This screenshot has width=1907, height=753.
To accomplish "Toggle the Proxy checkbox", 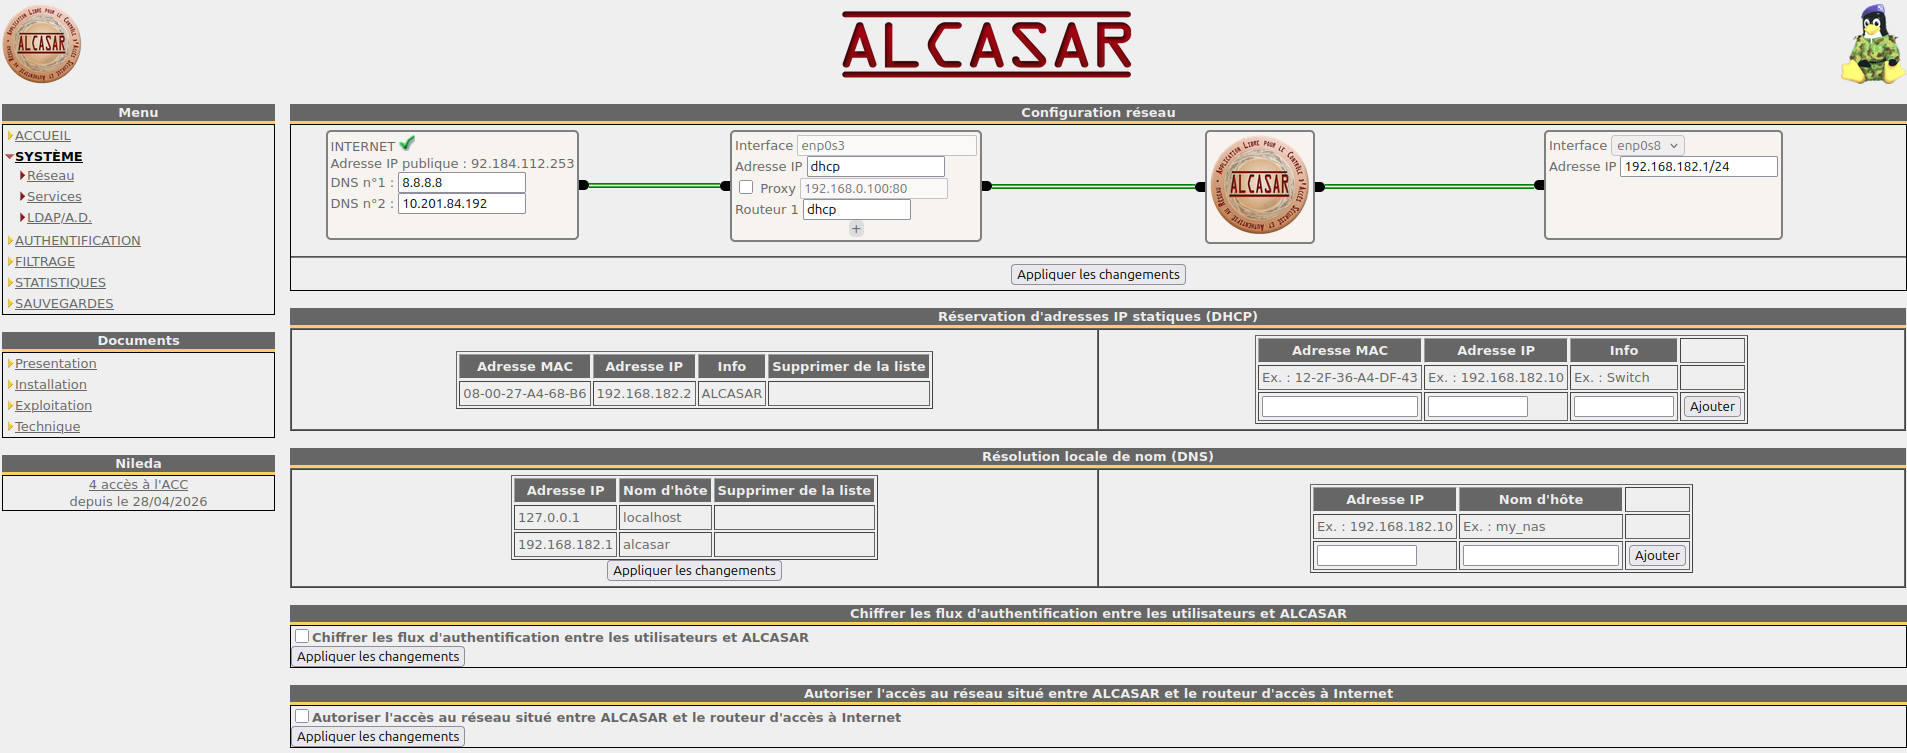I will click(746, 187).
